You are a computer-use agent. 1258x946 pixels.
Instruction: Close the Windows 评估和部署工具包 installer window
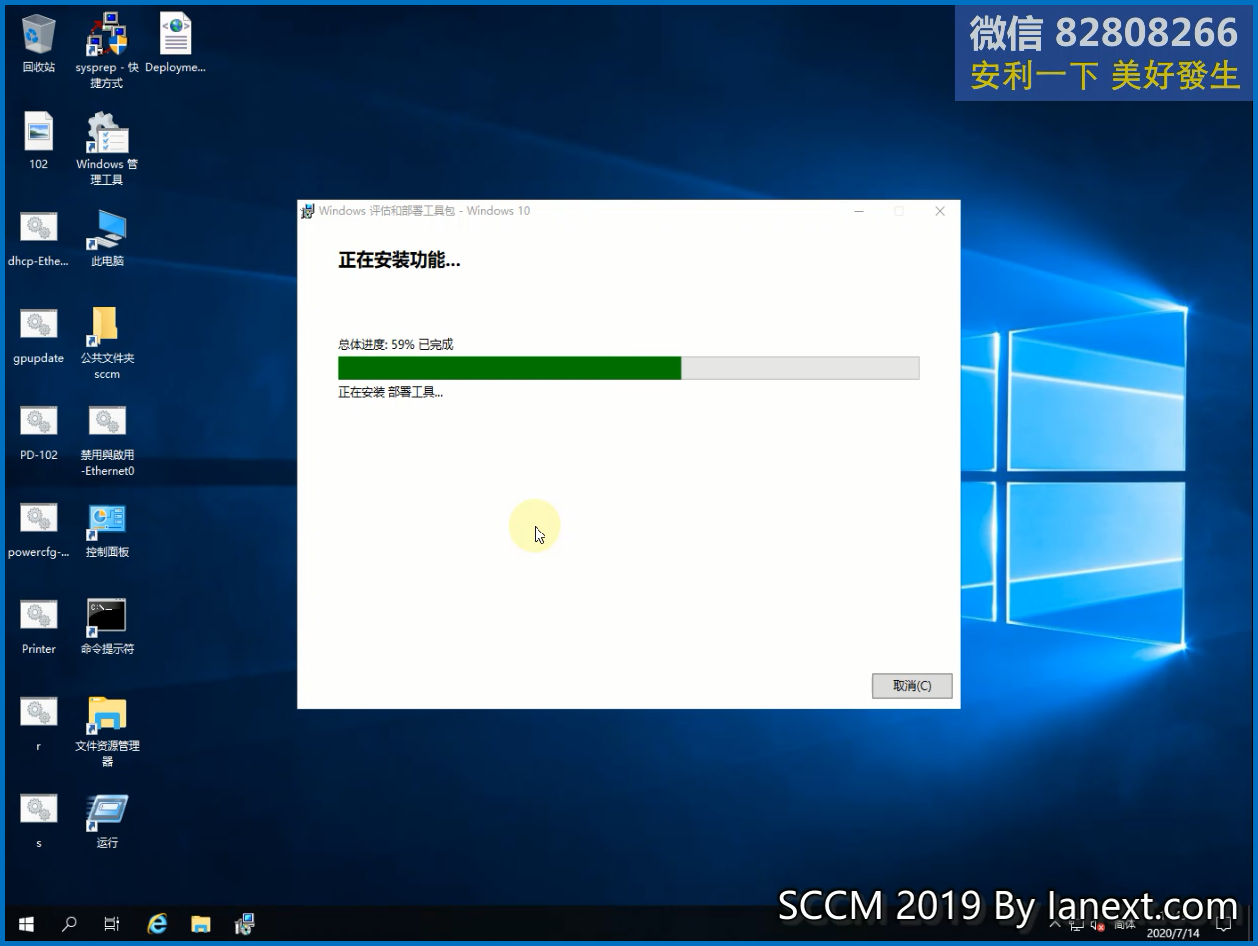click(x=940, y=211)
